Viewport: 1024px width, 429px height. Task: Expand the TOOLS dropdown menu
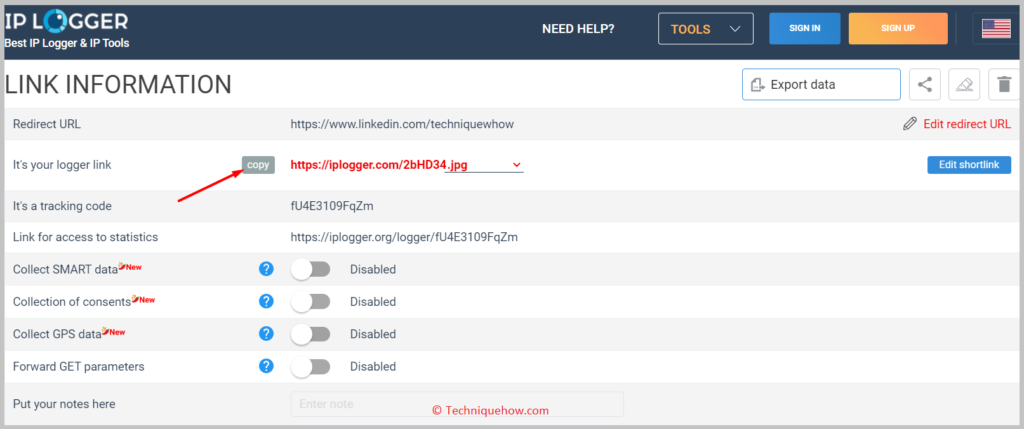[706, 29]
